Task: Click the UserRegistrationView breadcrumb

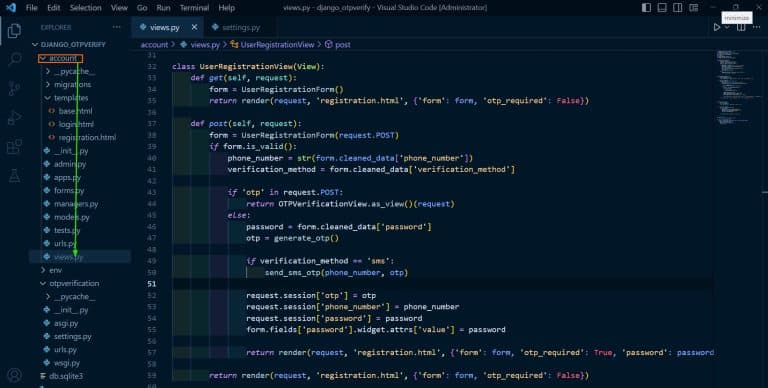Action: point(277,44)
